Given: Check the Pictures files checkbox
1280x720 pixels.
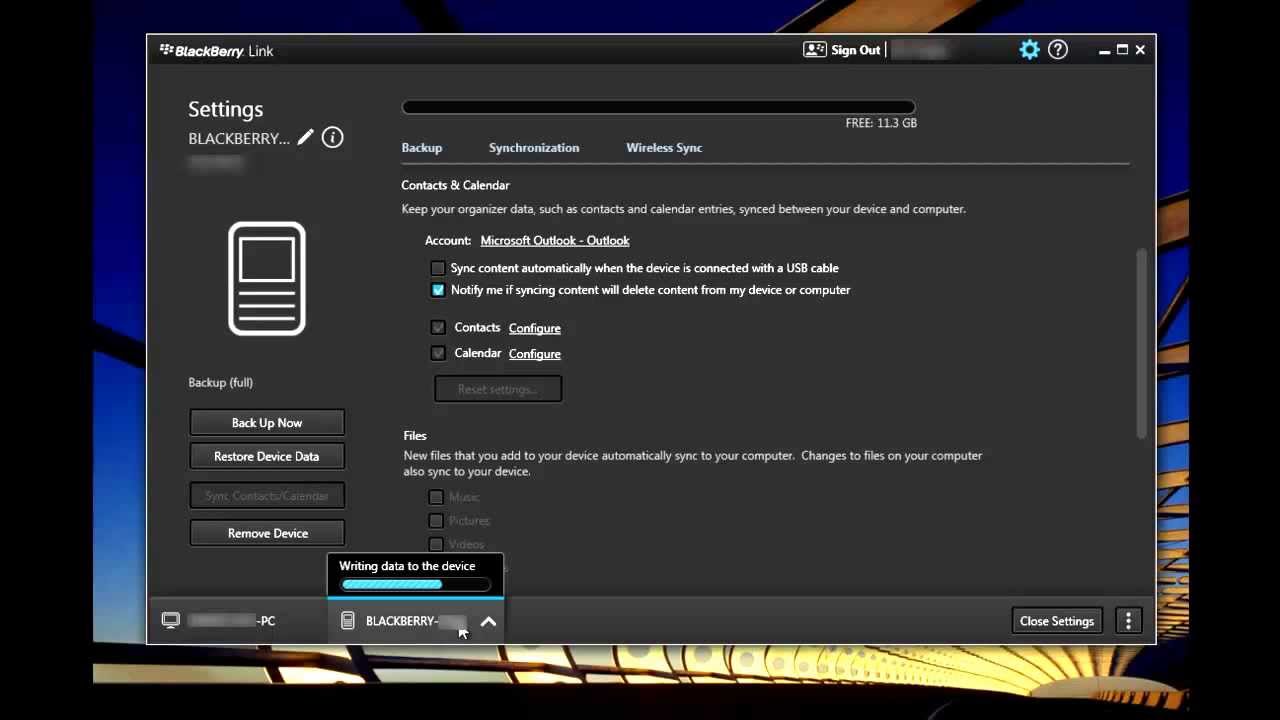Looking at the screenshot, I should (436, 521).
